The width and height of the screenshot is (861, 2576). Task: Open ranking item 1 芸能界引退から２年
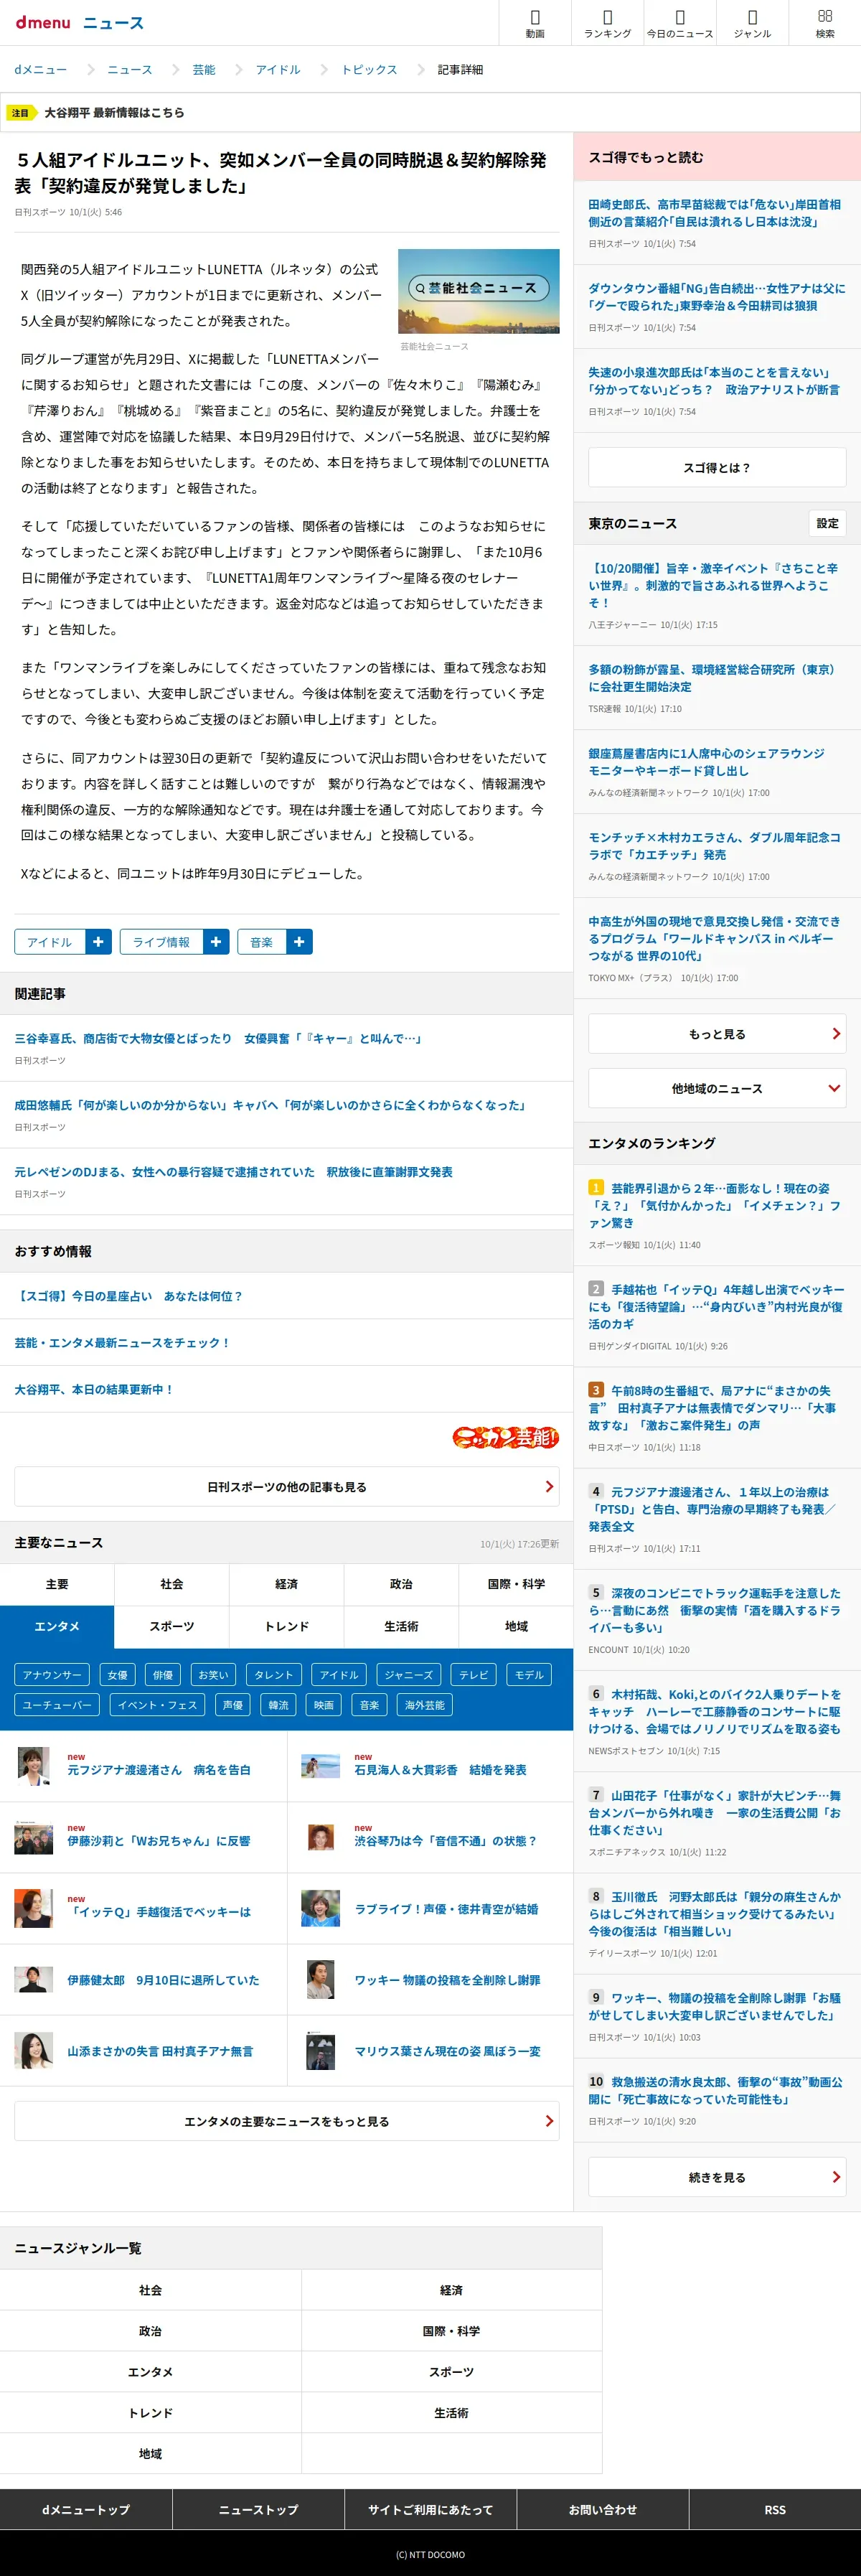tap(714, 1206)
